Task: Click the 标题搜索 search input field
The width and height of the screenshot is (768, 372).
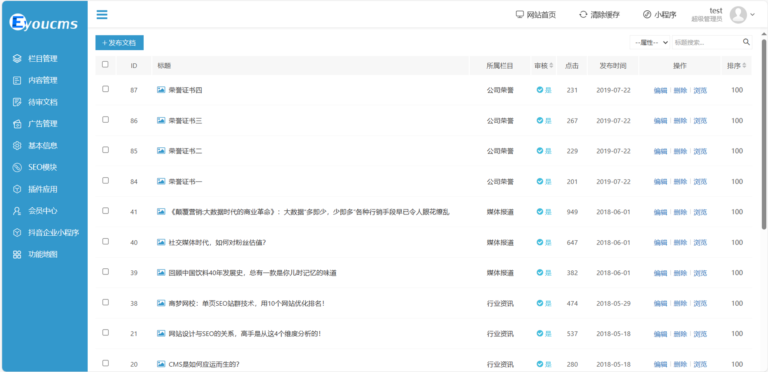Action: (705, 43)
